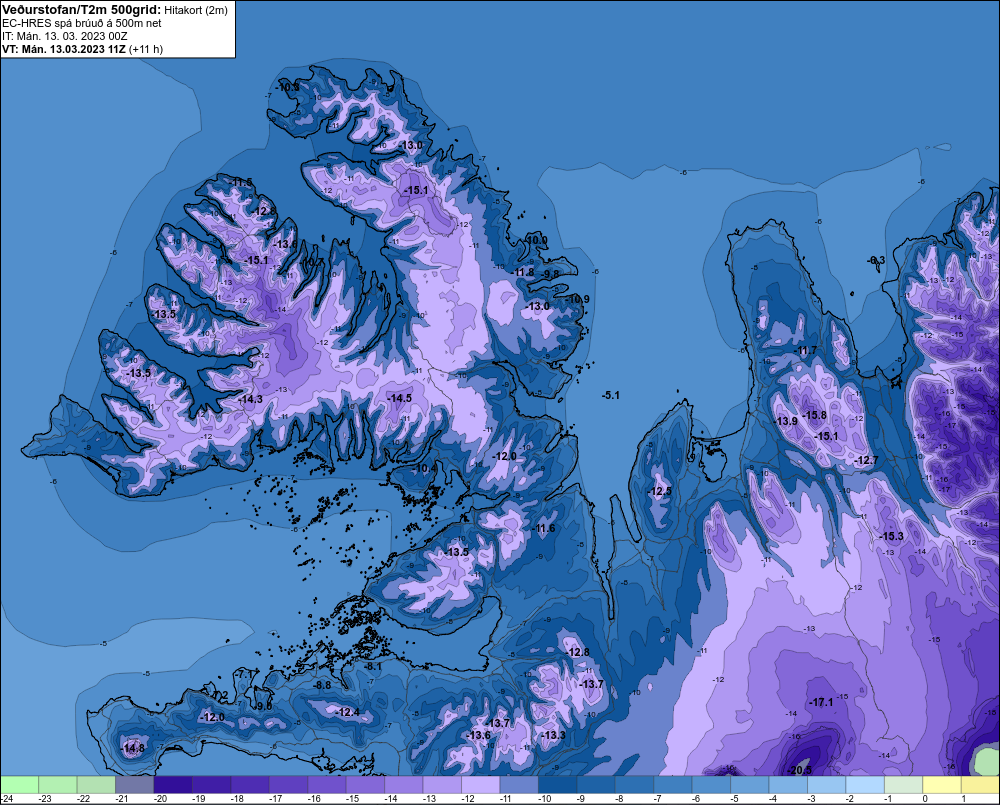This screenshot has height=805, width=1000.
Task: Select the -8 blue legend swatch
Action: coord(634,784)
